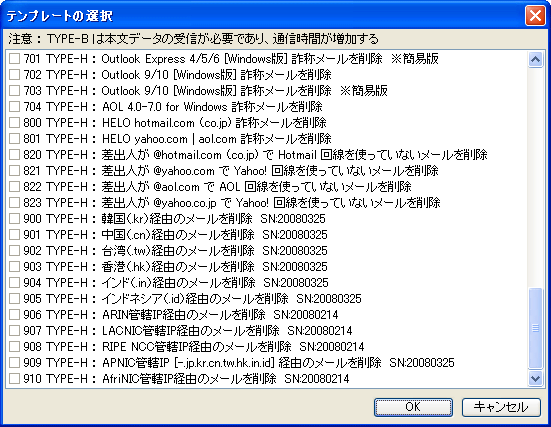551x427 pixels.
Task: Tick checkbox for template 702 Outlook 9/10
Action: 14,75
